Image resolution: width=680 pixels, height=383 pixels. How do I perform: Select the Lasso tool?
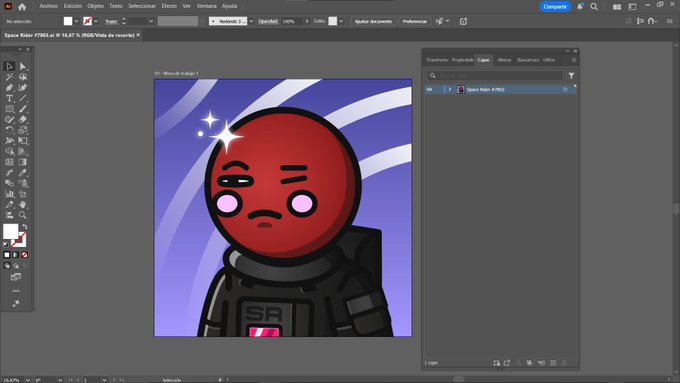pyautogui.click(x=23, y=77)
